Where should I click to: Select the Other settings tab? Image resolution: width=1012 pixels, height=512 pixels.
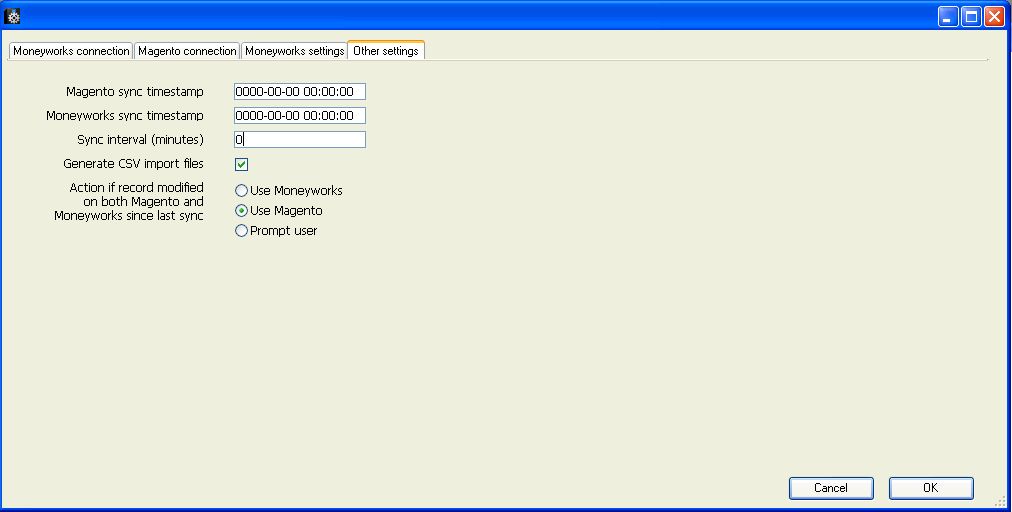click(386, 50)
